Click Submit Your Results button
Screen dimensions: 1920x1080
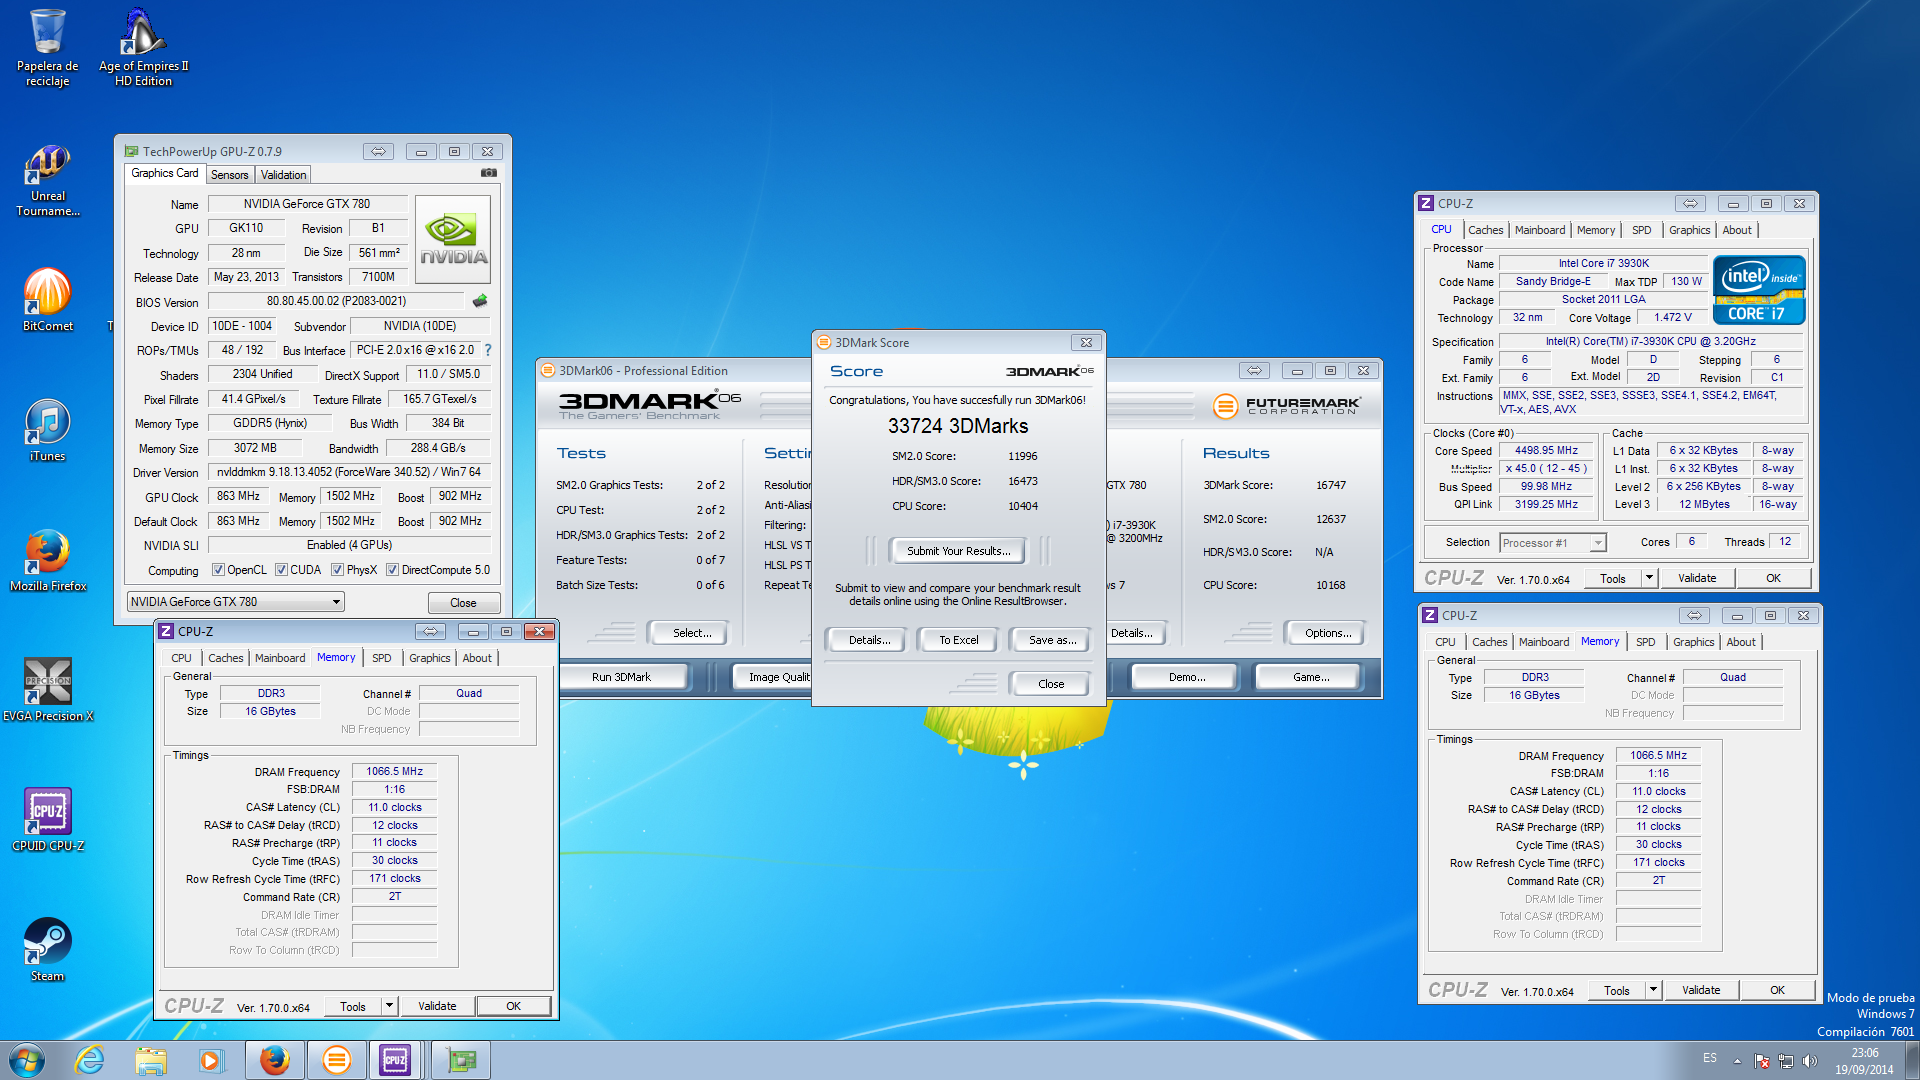958,551
